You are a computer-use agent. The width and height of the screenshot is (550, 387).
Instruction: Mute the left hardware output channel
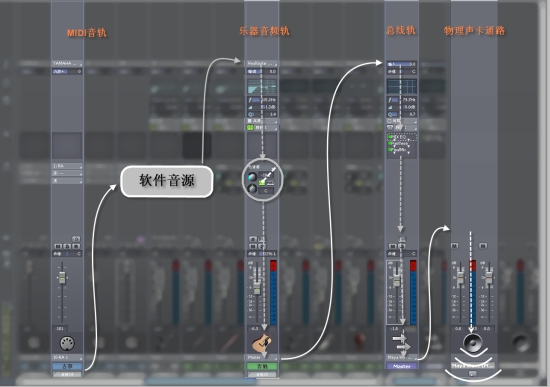tap(455, 246)
